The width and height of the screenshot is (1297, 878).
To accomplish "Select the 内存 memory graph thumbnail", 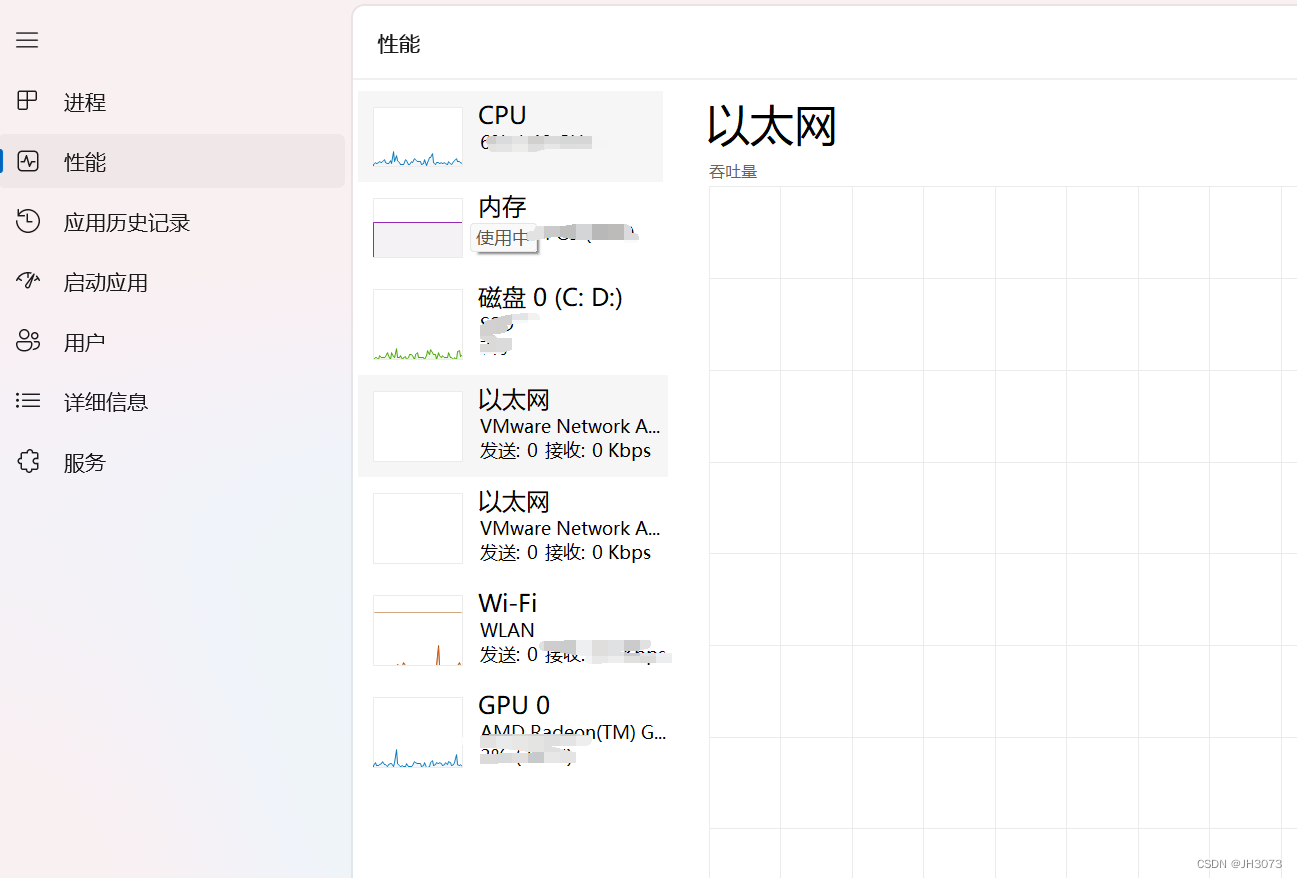I will [x=417, y=228].
